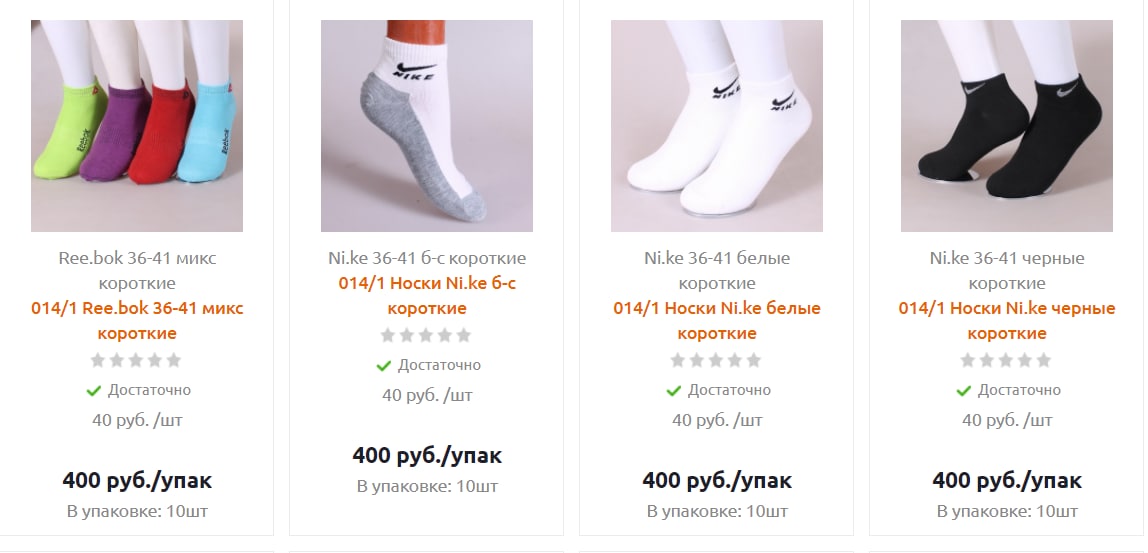
Task: Click the 400 руб./упак price of black socks
Action: [x=1007, y=481]
